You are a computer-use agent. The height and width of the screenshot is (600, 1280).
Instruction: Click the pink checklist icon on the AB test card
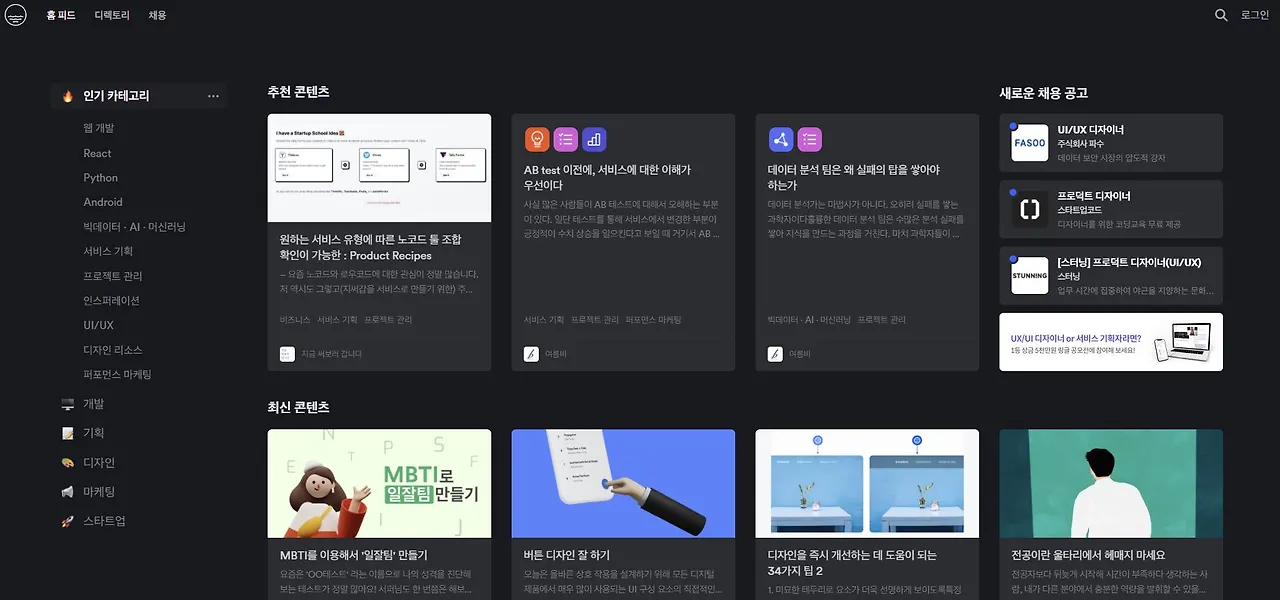point(565,138)
